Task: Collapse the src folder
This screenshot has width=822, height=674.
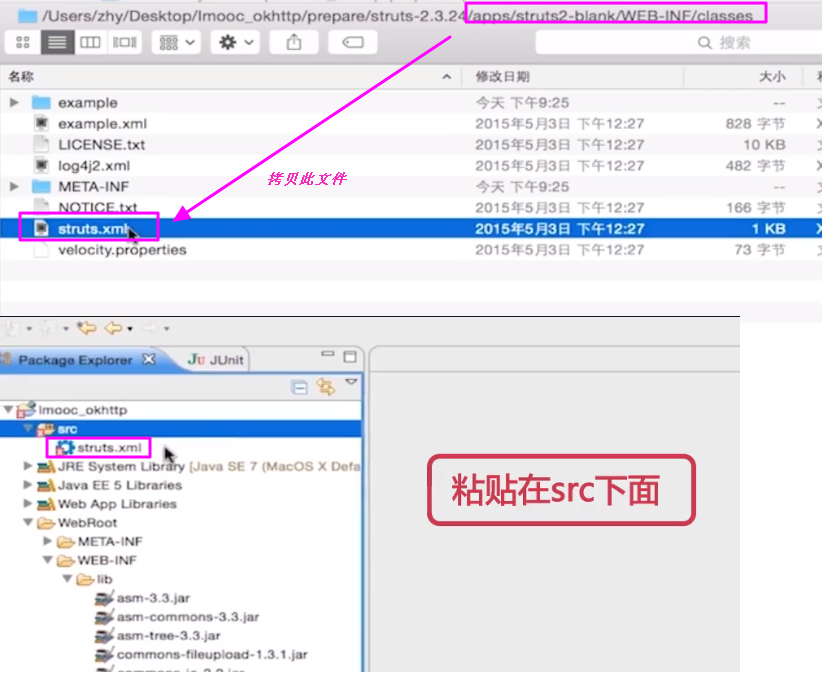Action: tap(28, 428)
